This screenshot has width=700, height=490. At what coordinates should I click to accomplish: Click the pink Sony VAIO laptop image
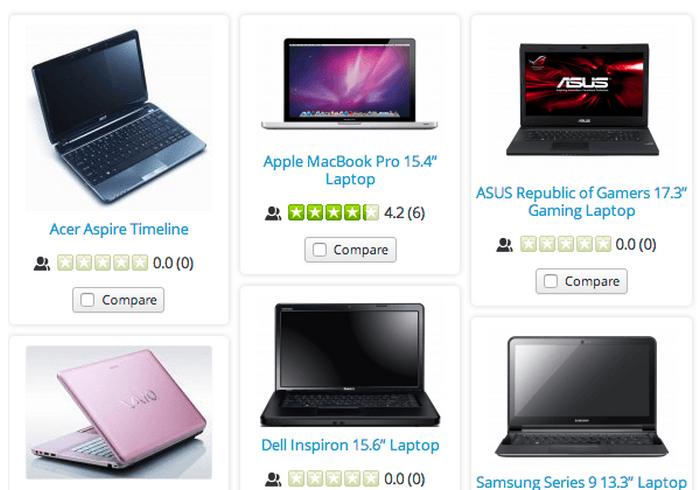coord(119,412)
